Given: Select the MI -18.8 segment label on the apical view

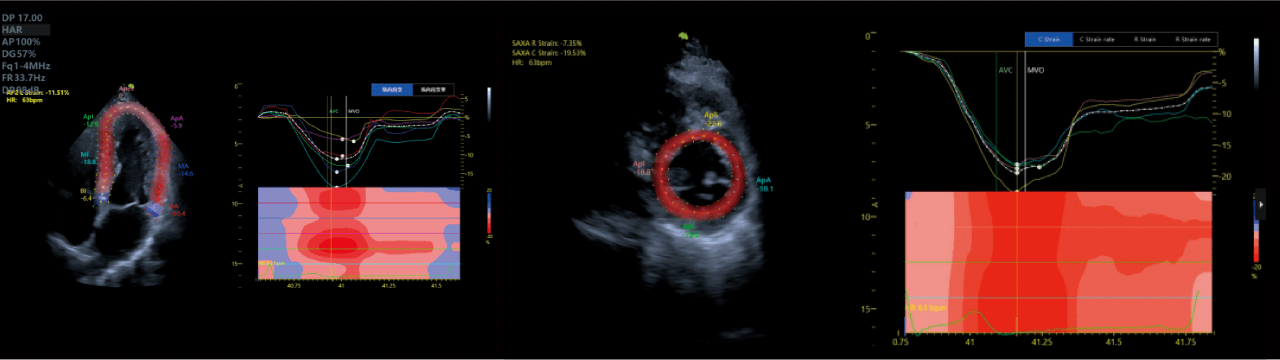Looking at the screenshot, I should [x=88, y=157].
